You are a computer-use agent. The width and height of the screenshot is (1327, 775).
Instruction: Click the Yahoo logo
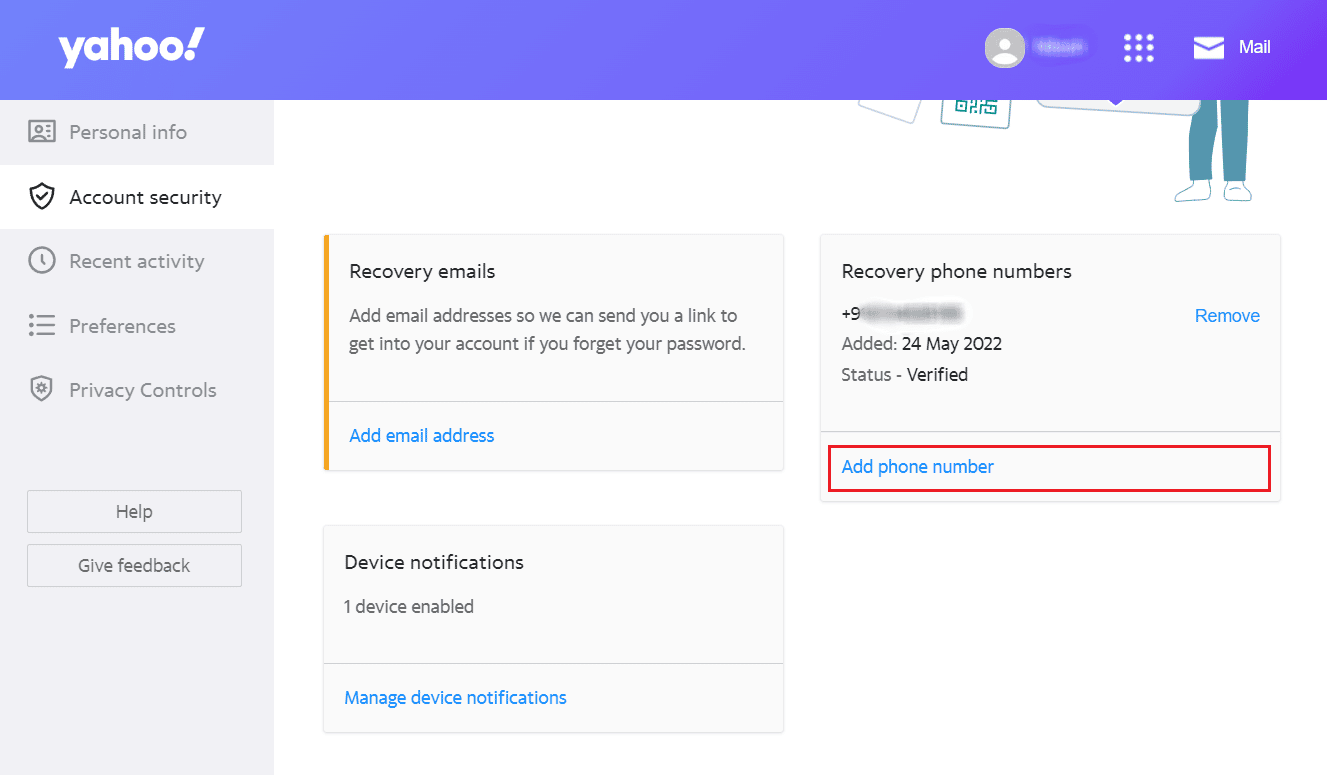click(x=130, y=45)
